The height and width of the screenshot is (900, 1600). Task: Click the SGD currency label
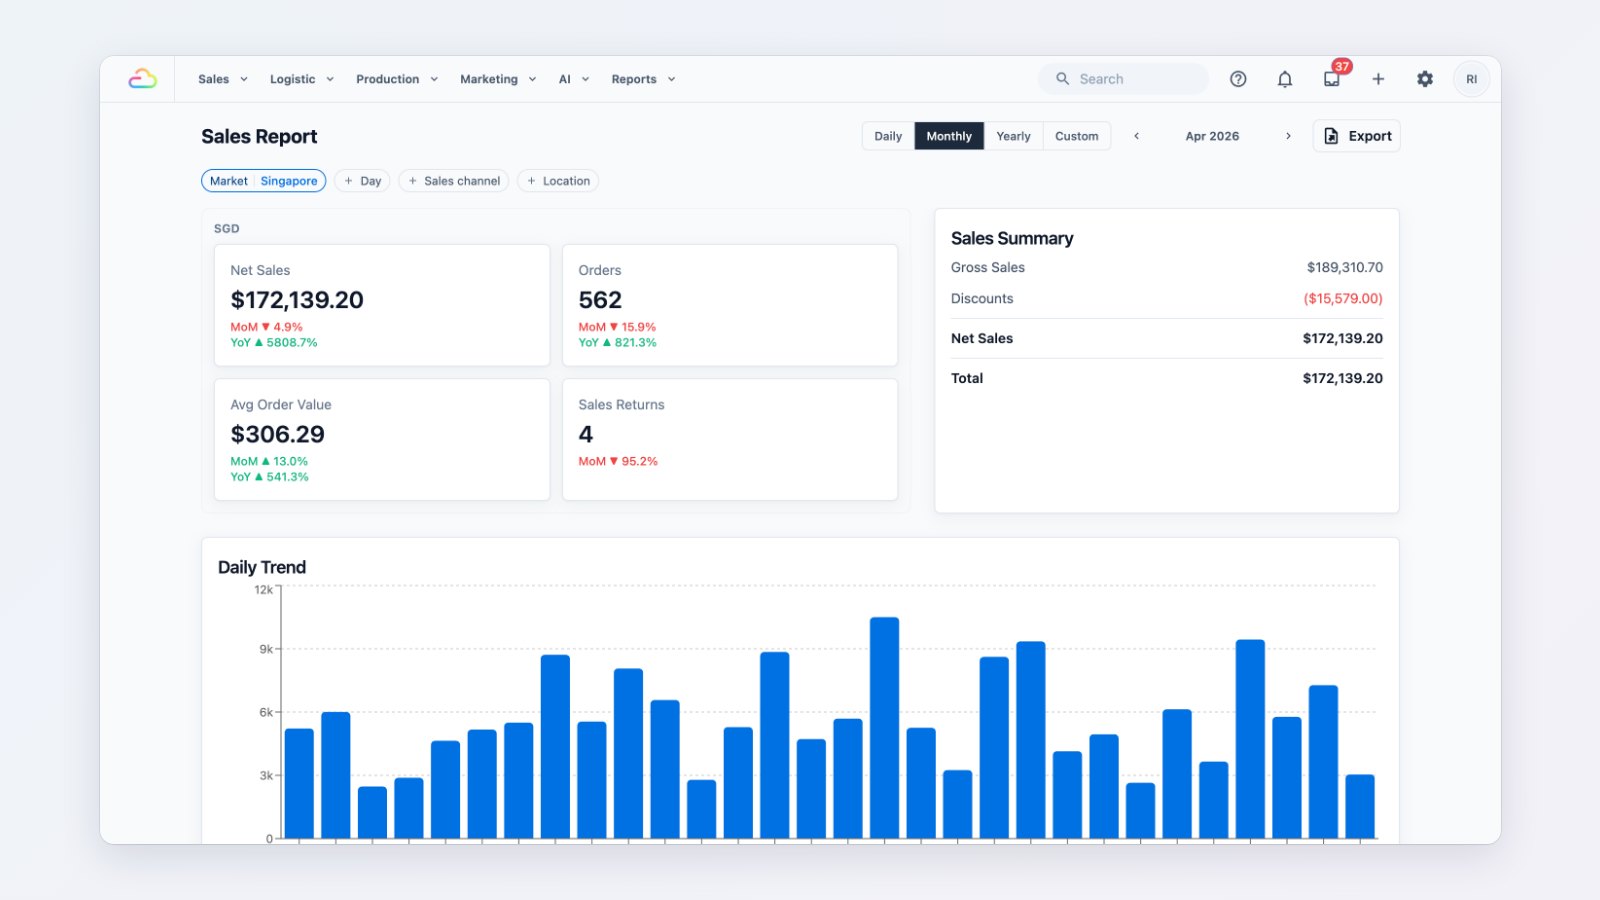click(227, 228)
